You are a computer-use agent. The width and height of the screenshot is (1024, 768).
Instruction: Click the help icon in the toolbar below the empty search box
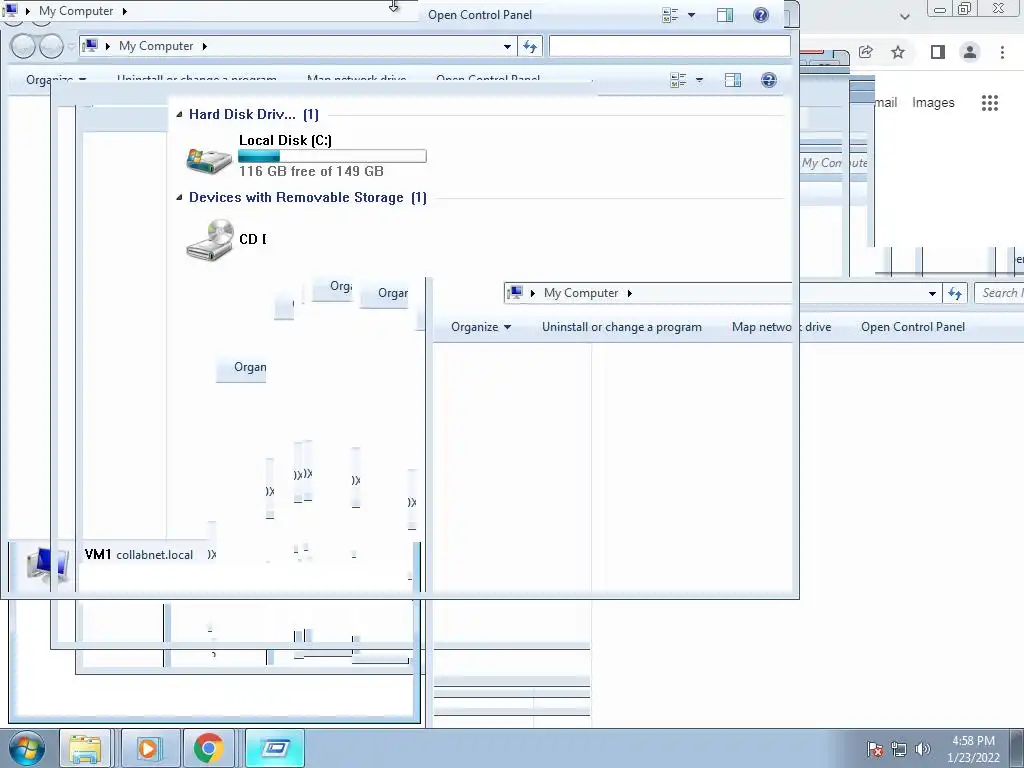point(769,80)
